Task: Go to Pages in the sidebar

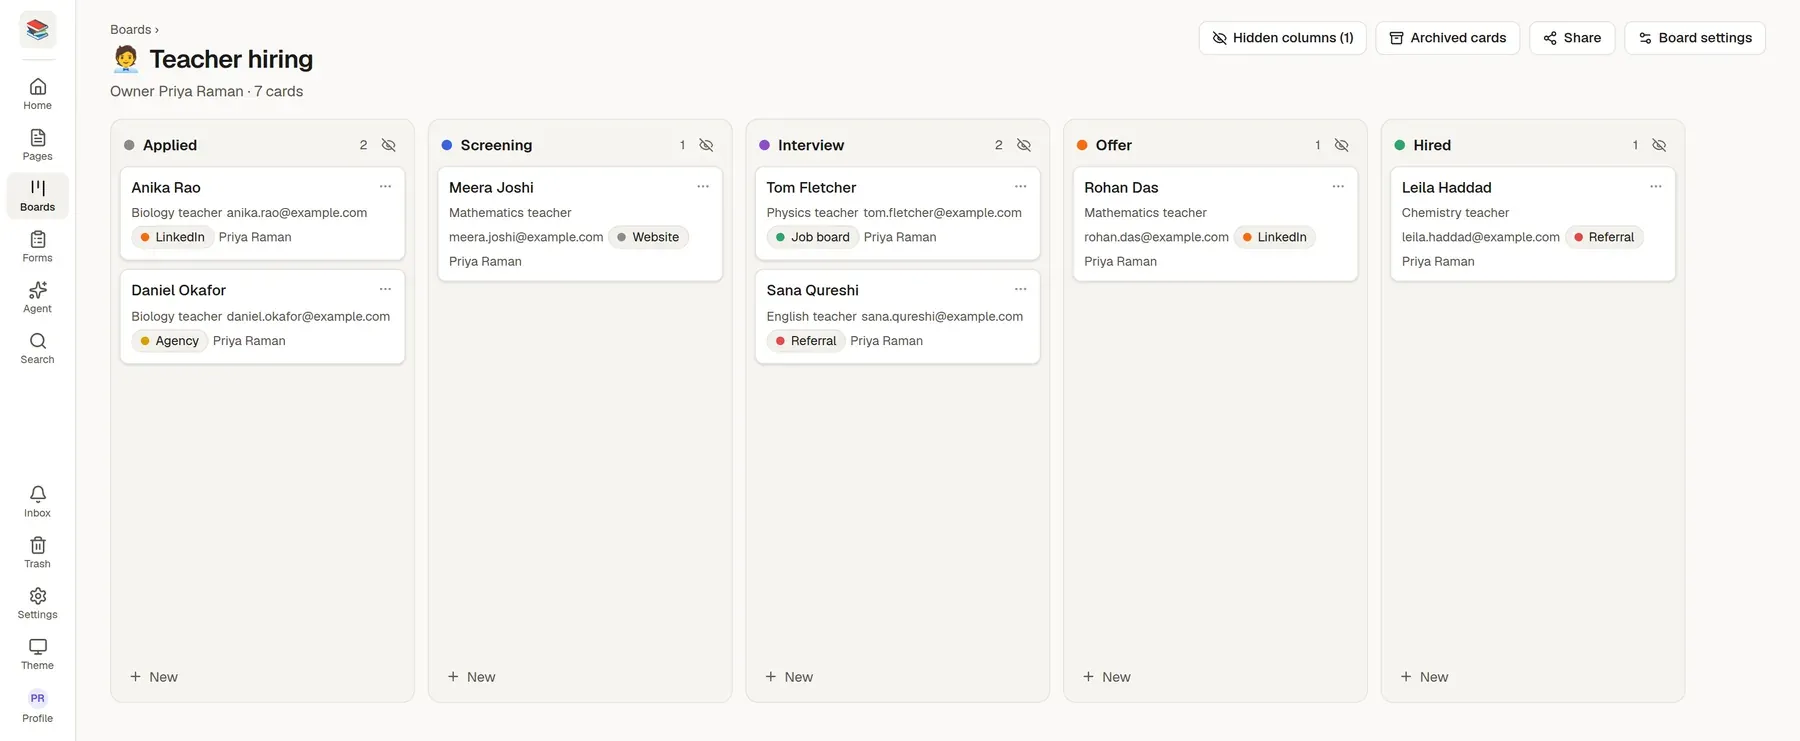Action: pyautogui.click(x=37, y=145)
